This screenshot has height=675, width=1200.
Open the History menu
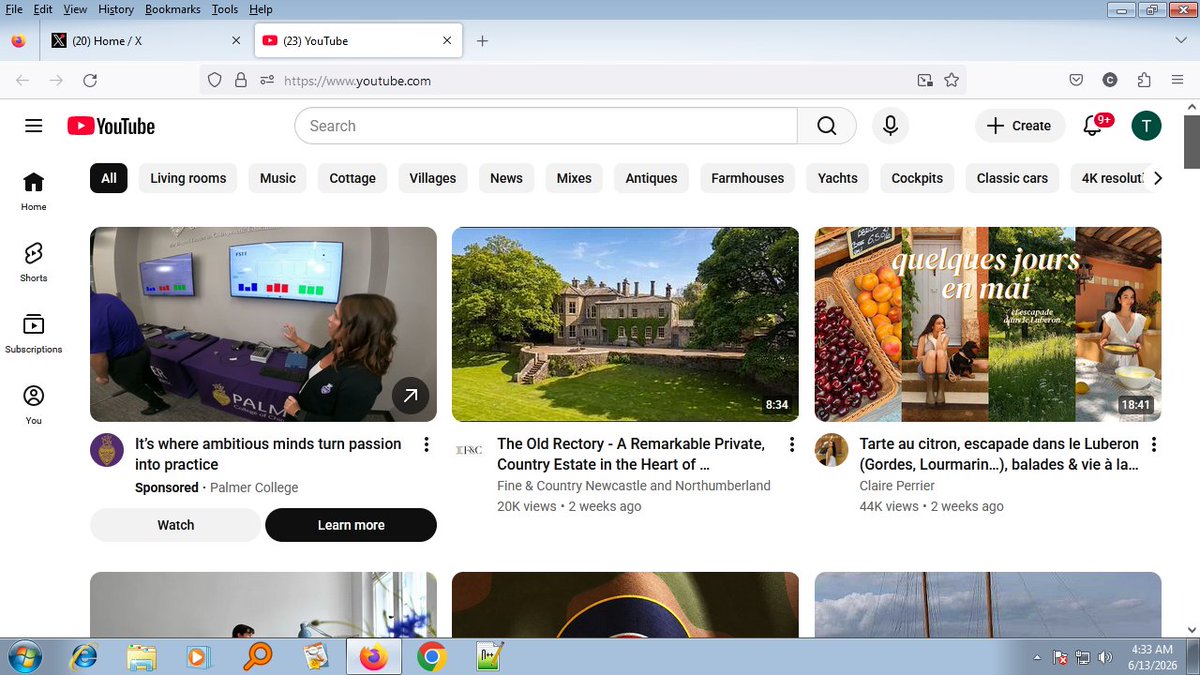116,9
